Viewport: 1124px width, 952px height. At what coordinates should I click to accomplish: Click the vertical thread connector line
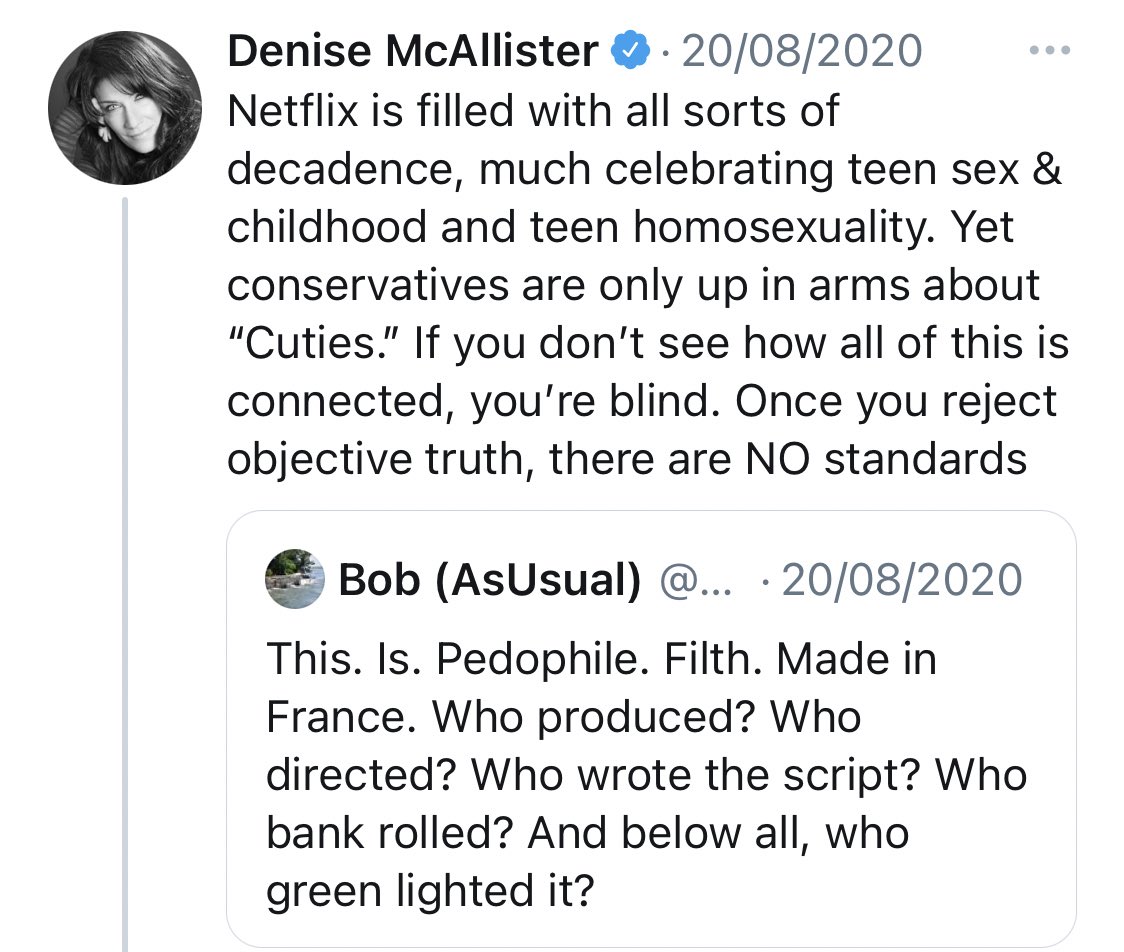pos(125,573)
